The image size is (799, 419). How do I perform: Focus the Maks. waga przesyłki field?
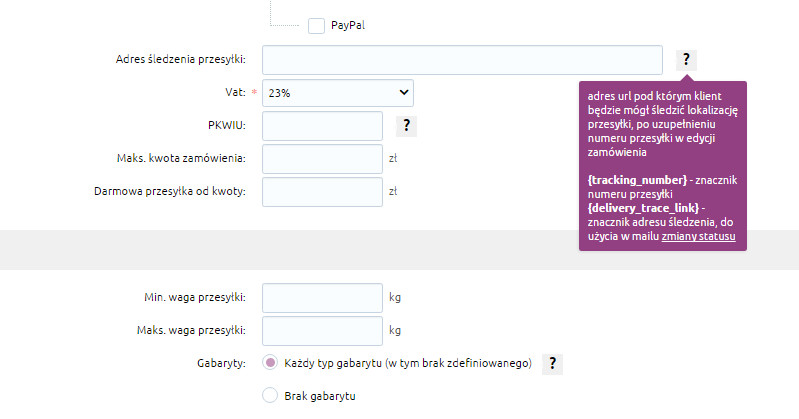[x=323, y=330]
